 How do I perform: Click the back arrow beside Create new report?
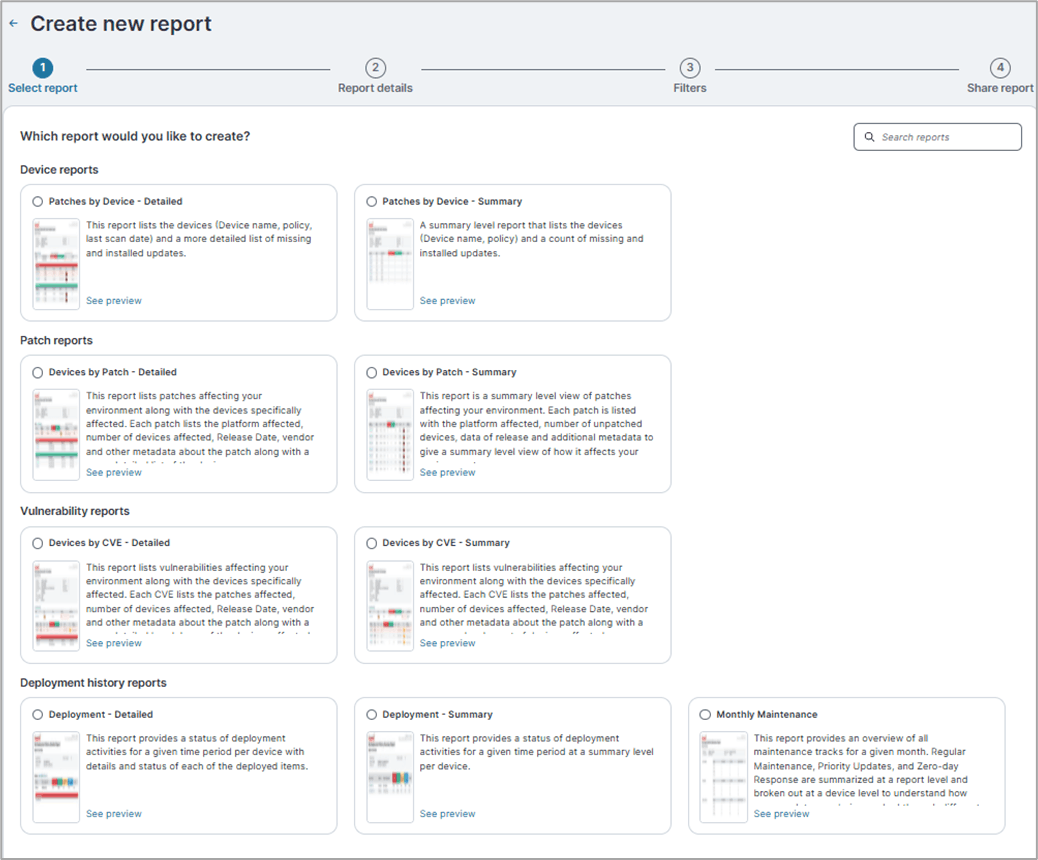(x=13, y=22)
